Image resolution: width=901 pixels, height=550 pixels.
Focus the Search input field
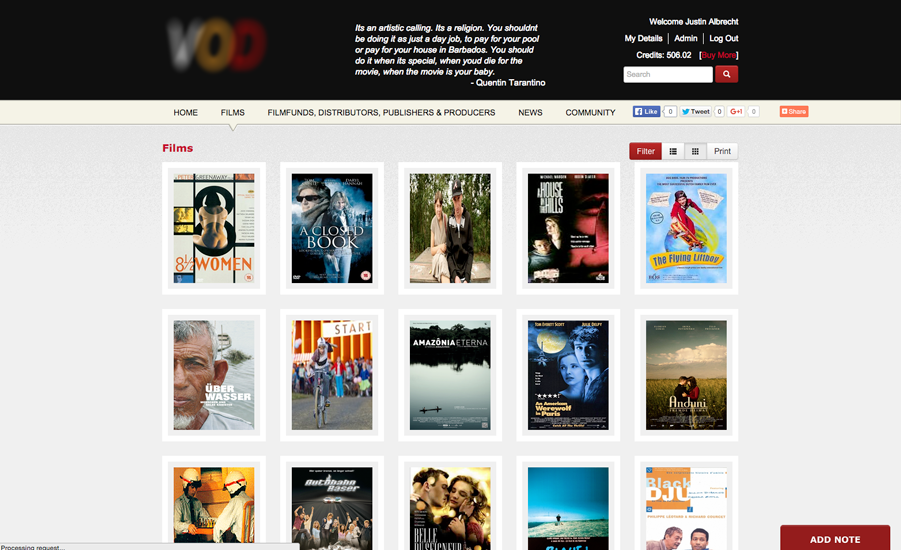pos(668,75)
